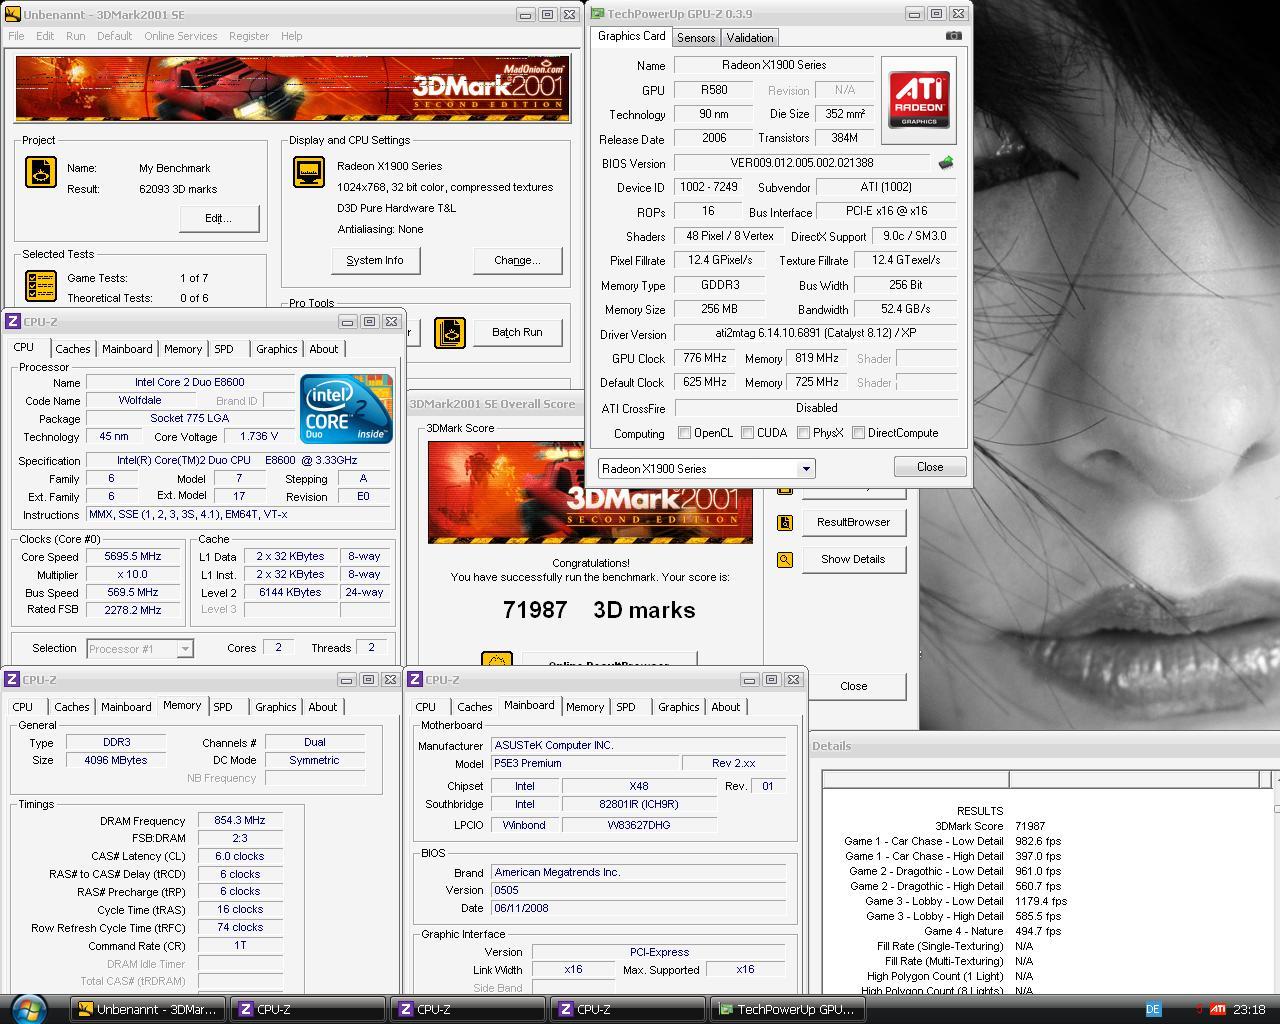Image resolution: width=1280 pixels, height=1024 pixels.
Task: Click the '71987 3D marks' score text
Action: (x=599, y=610)
